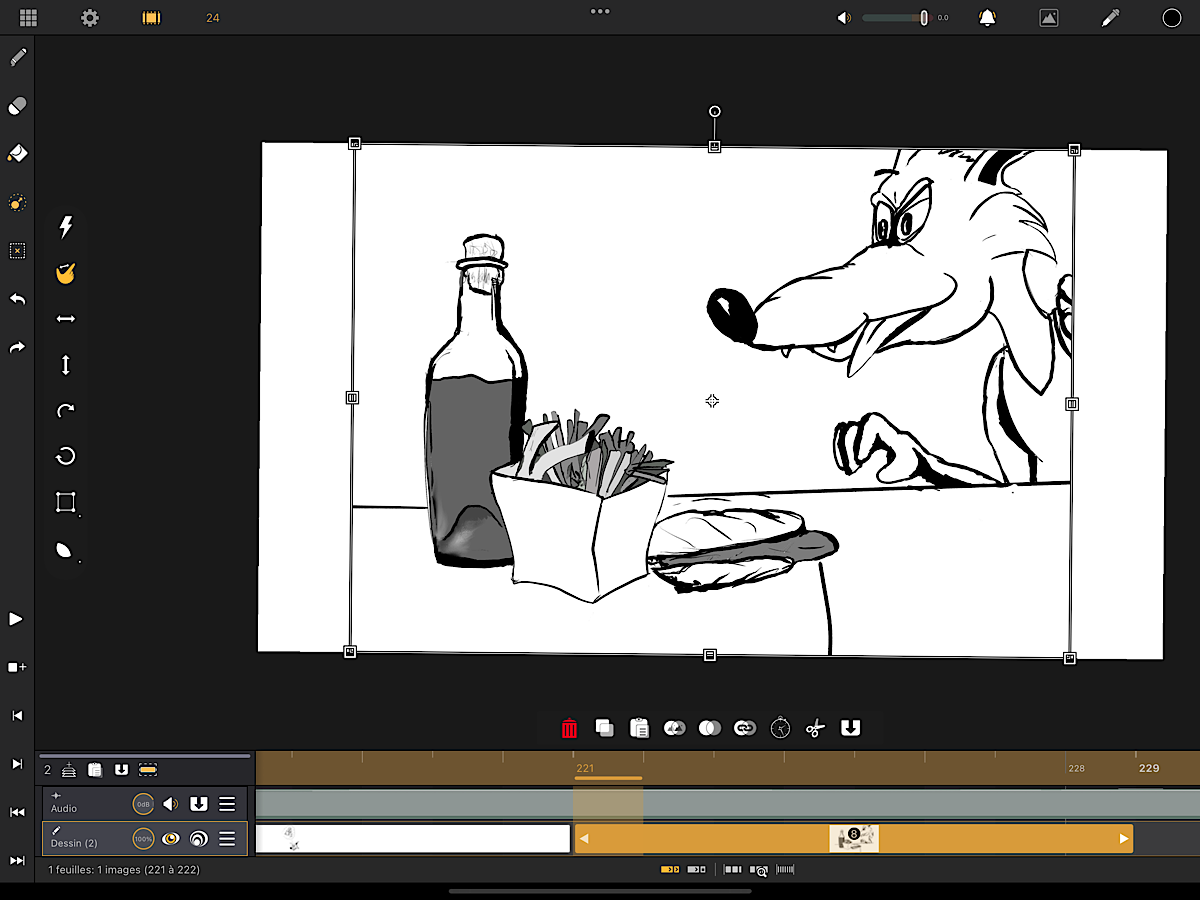Viewport: 1200px width, 900px height.
Task: Open the stopwatch timing option
Action: tap(780, 728)
